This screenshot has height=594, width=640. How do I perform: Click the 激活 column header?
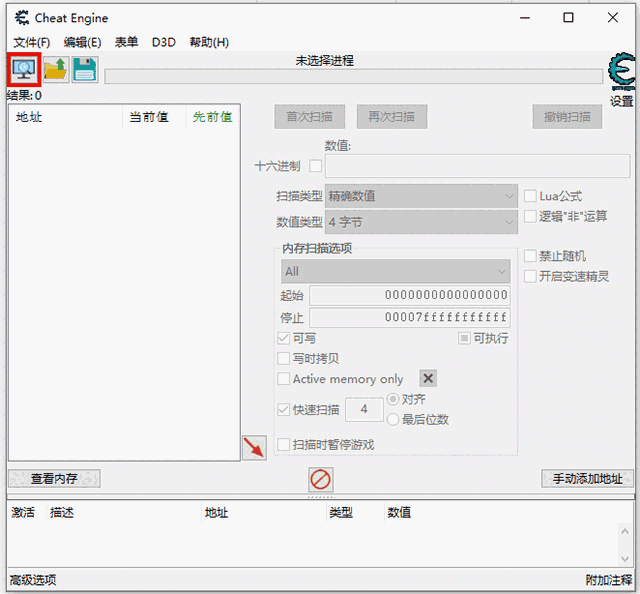23,512
